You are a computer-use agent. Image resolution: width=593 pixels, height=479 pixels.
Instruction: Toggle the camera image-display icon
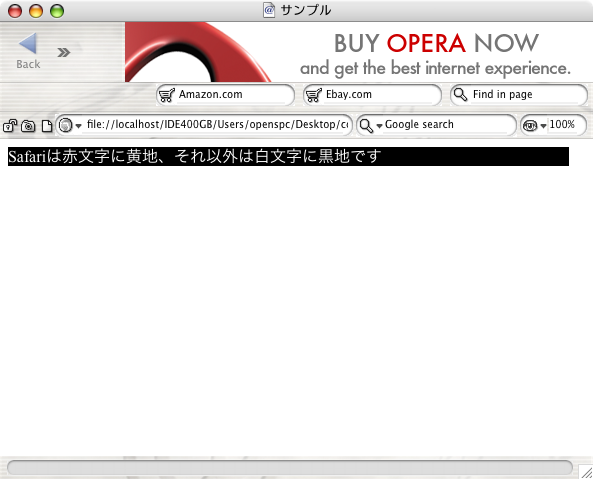pos(28,126)
